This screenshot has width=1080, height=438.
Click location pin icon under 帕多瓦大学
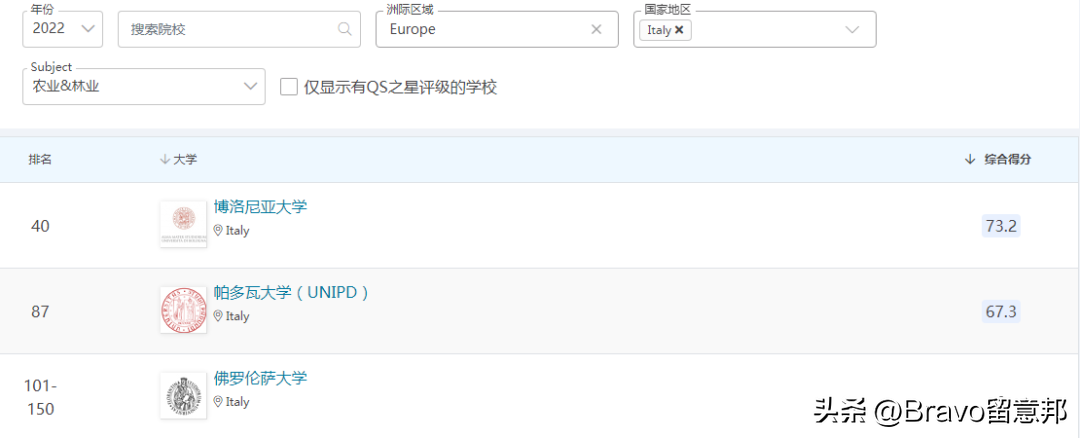click(x=218, y=316)
